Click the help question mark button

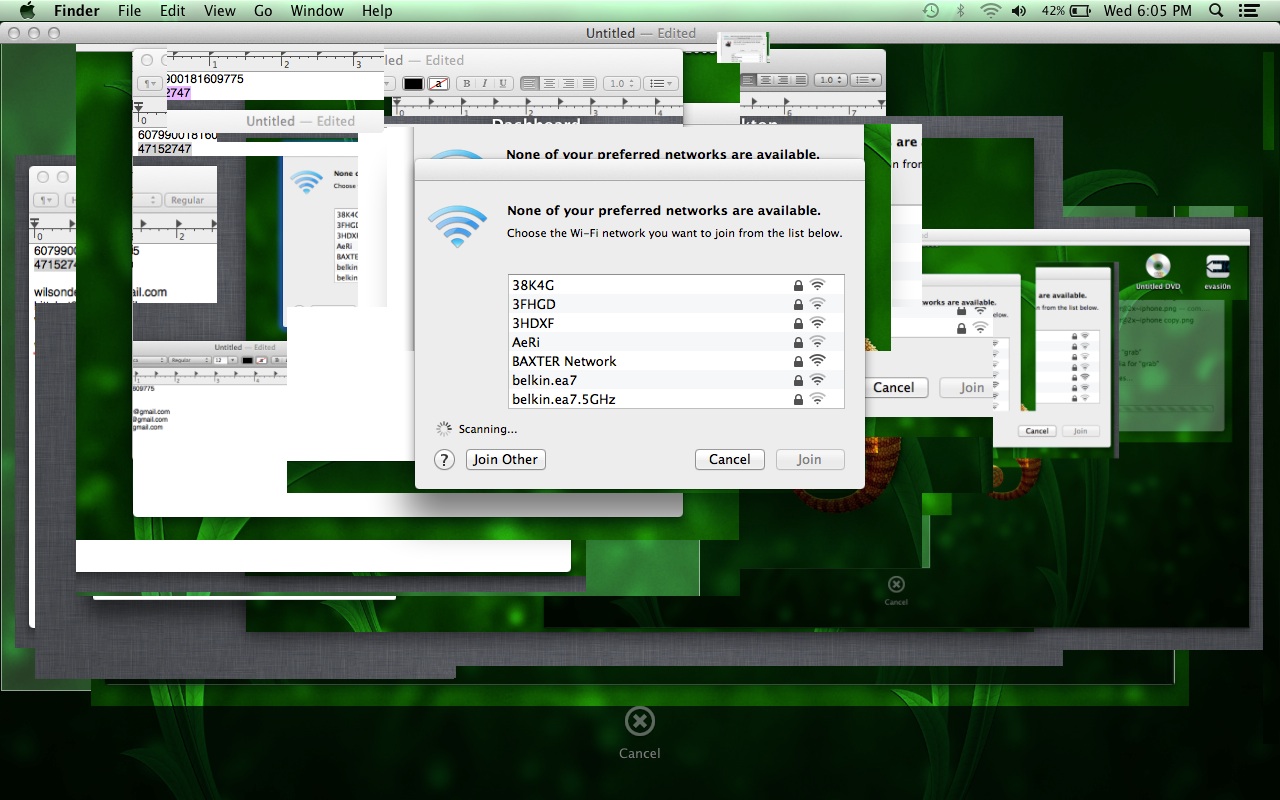pyautogui.click(x=445, y=459)
